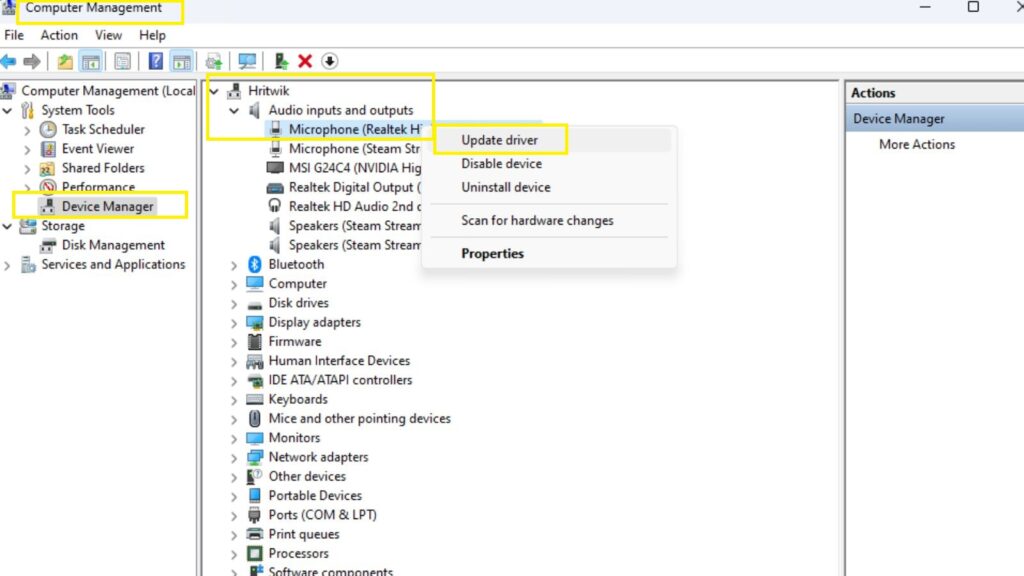This screenshot has height=576, width=1024.
Task: Collapse the System Tools tree node
Action: point(8,110)
